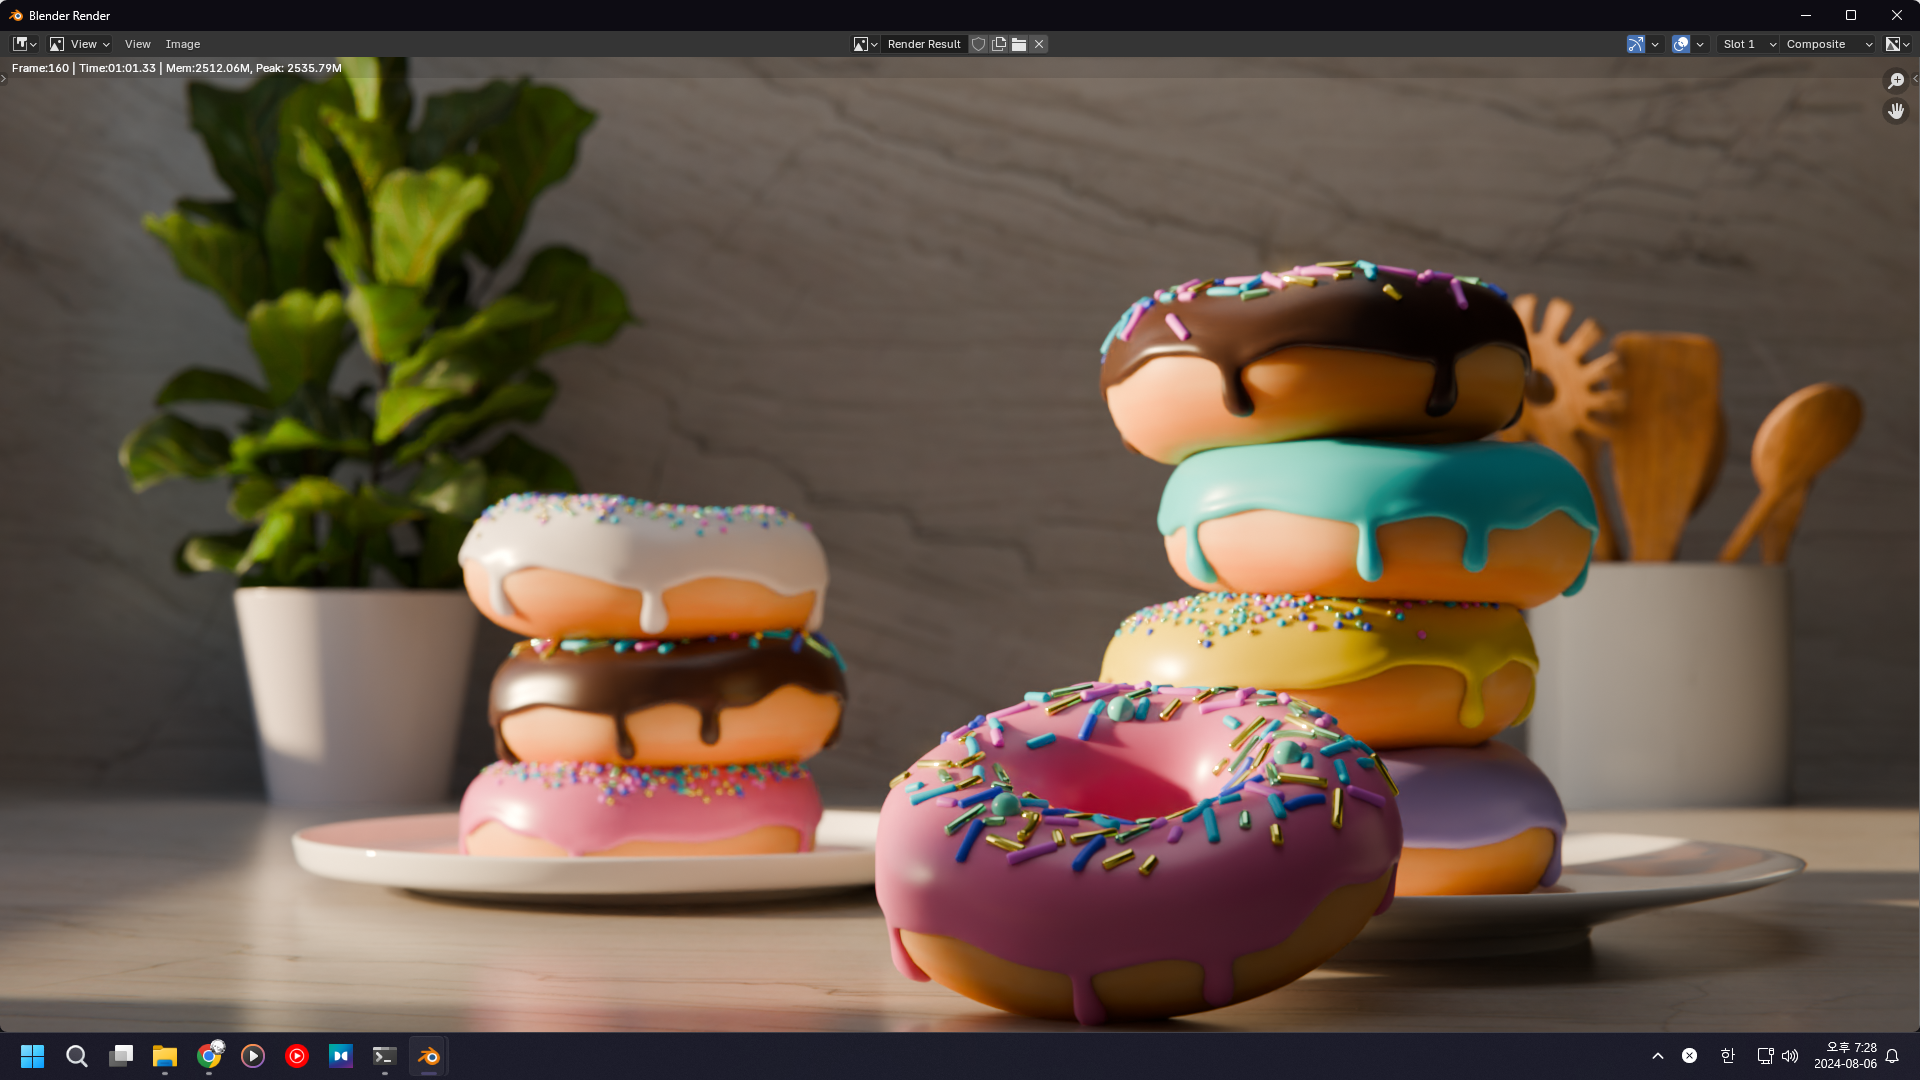
Task: Open the View mode selector button
Action: [80, 44]
